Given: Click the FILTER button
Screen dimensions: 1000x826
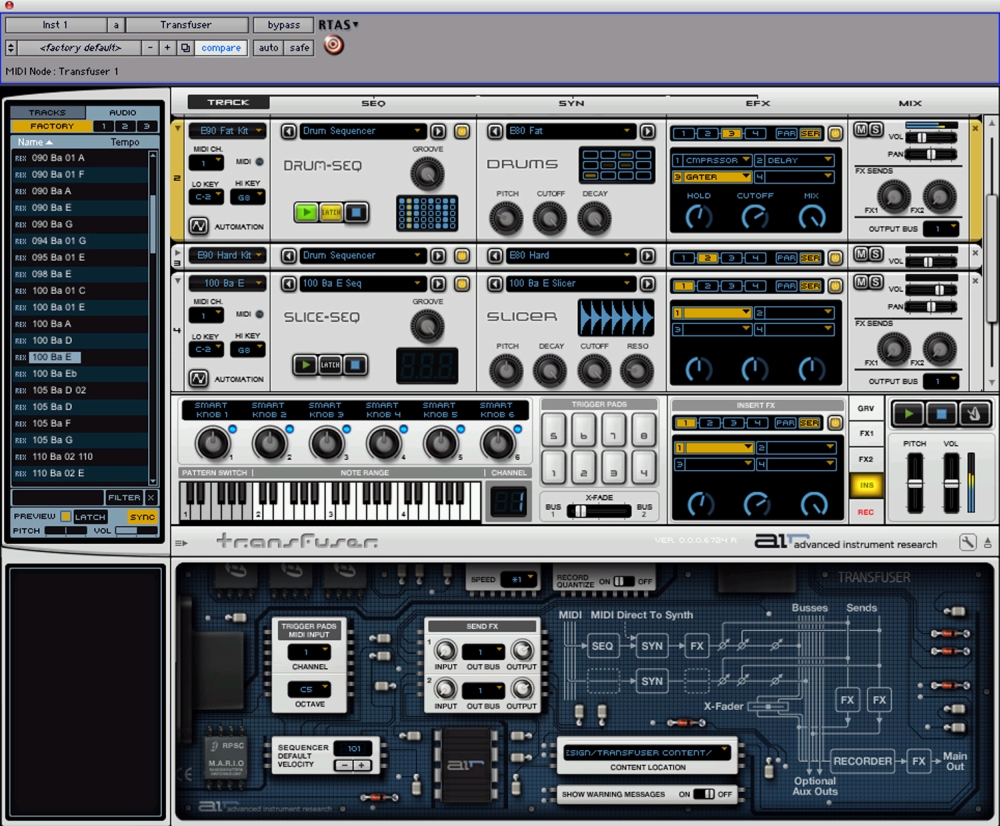Looking at the screenshot, I should (x=124, y=498).
